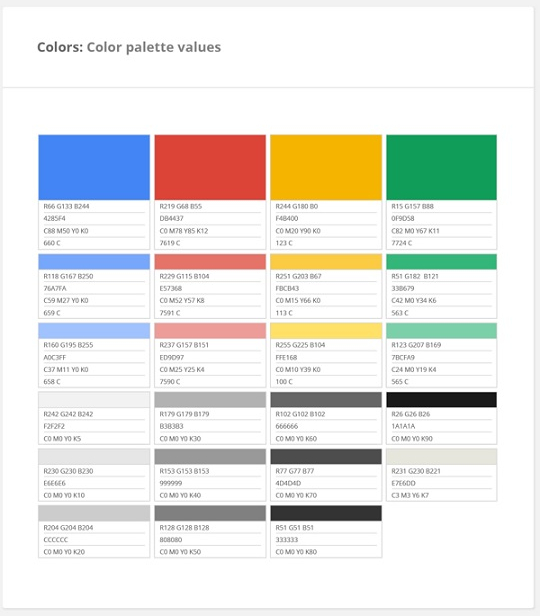Choose the green 0F9D58 swatch

click(x=441, y=167)
